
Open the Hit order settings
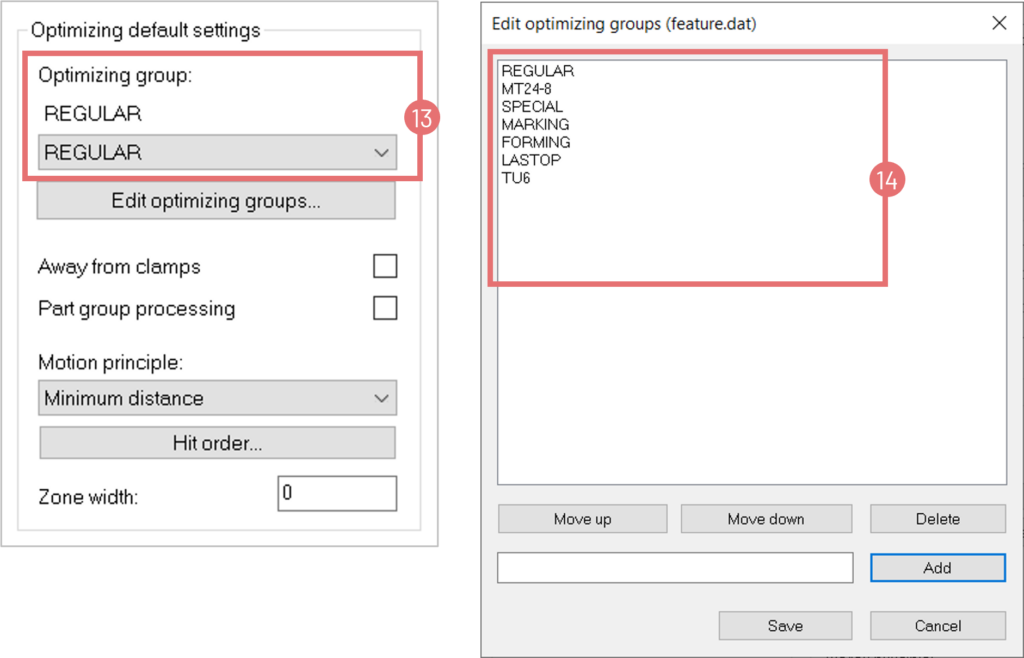coord(217,442)
